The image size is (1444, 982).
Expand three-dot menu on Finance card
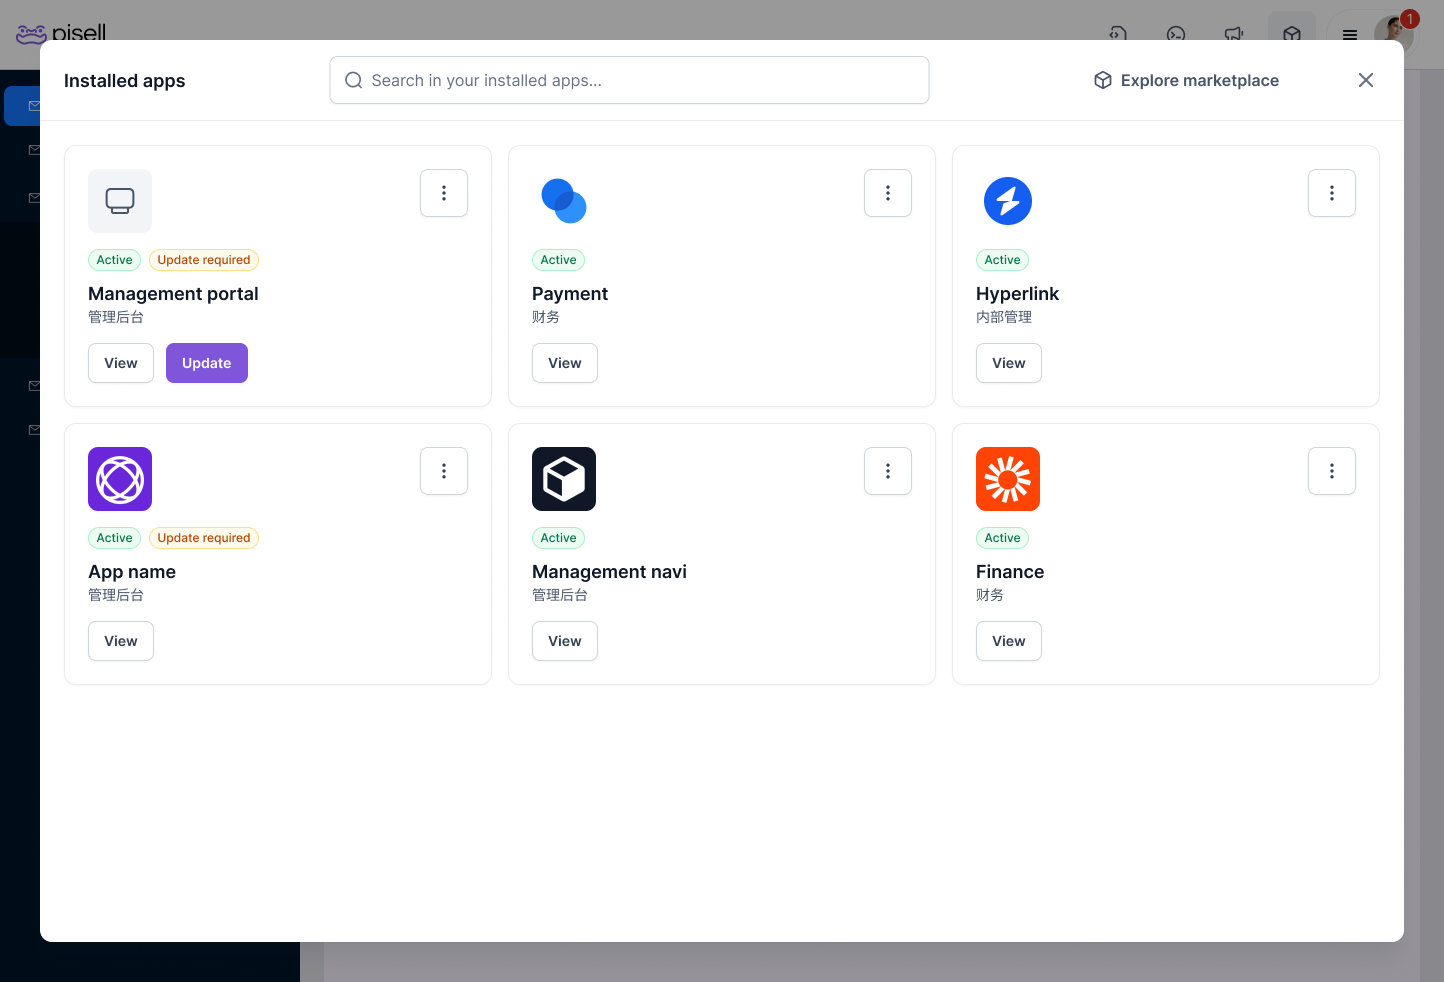click(1332, 471)
